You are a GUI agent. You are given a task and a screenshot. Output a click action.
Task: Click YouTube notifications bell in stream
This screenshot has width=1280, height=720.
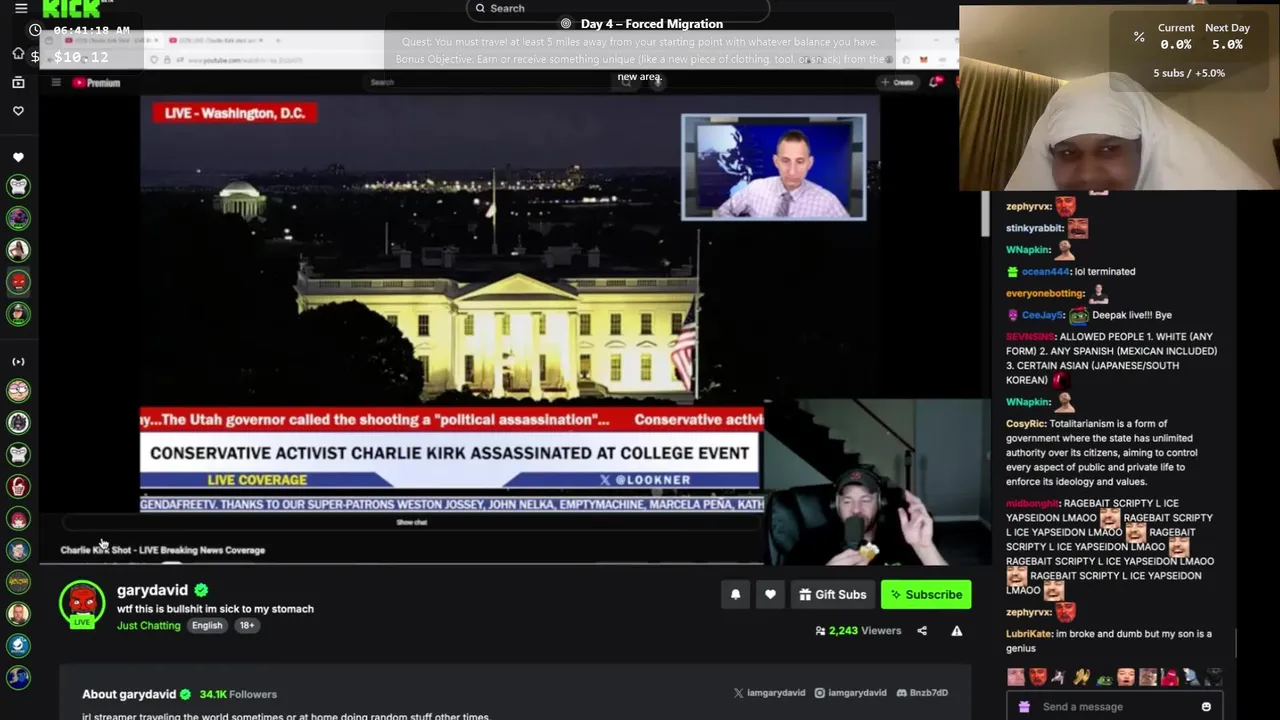[x=934, y=82]
